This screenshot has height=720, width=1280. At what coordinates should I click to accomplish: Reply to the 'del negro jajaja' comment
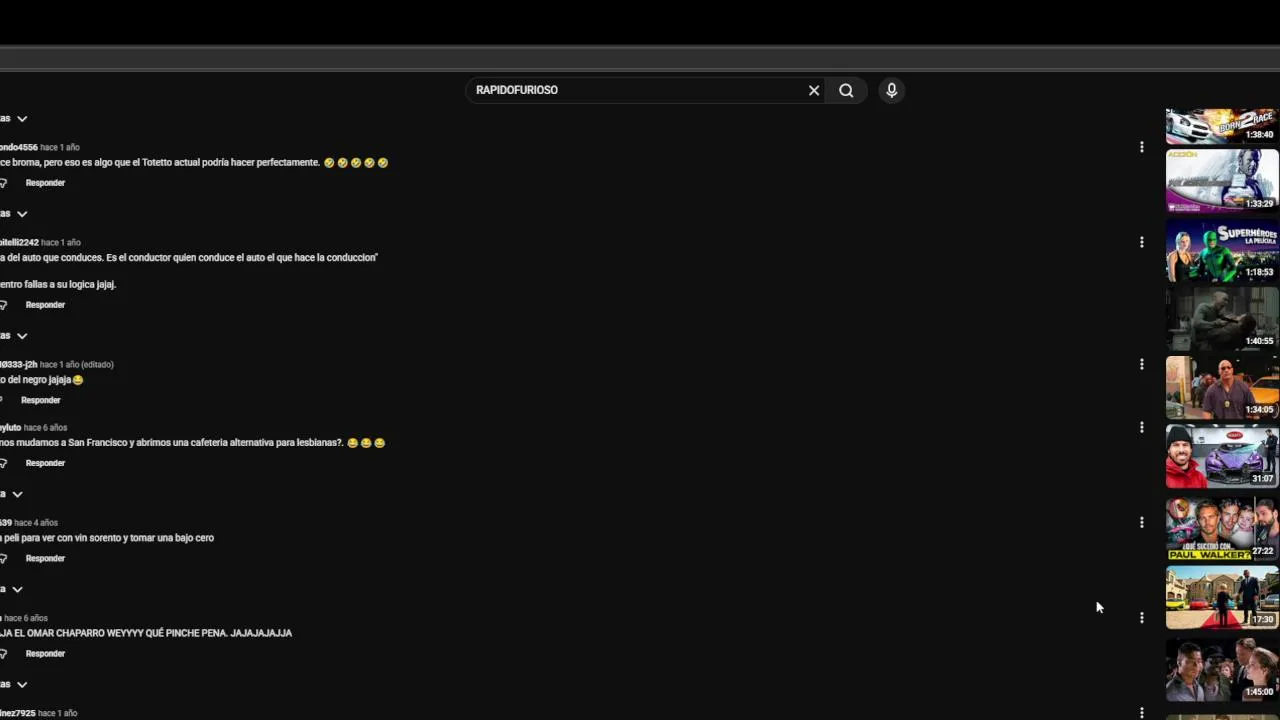click(x=41, y=400)
